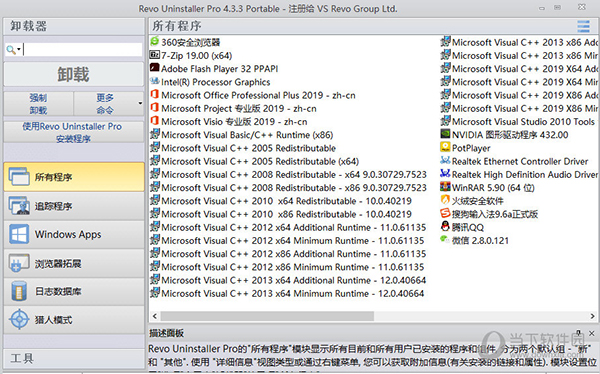Select the Intel(R) Processor Graphics icon
The height and width of the screenshot is (374, 600).
(x=155, y=81)
